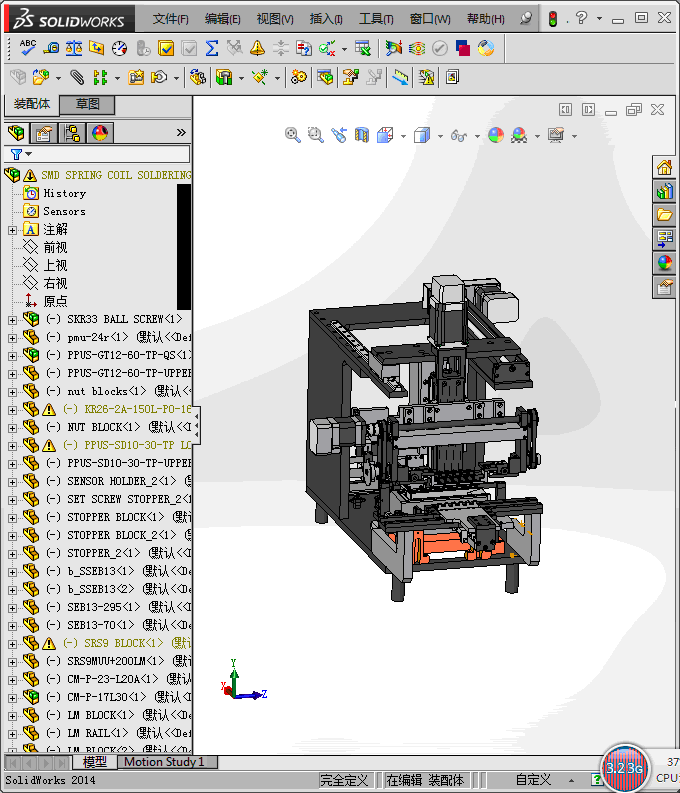Click the 自定义 unit system button

coord(533,780)
